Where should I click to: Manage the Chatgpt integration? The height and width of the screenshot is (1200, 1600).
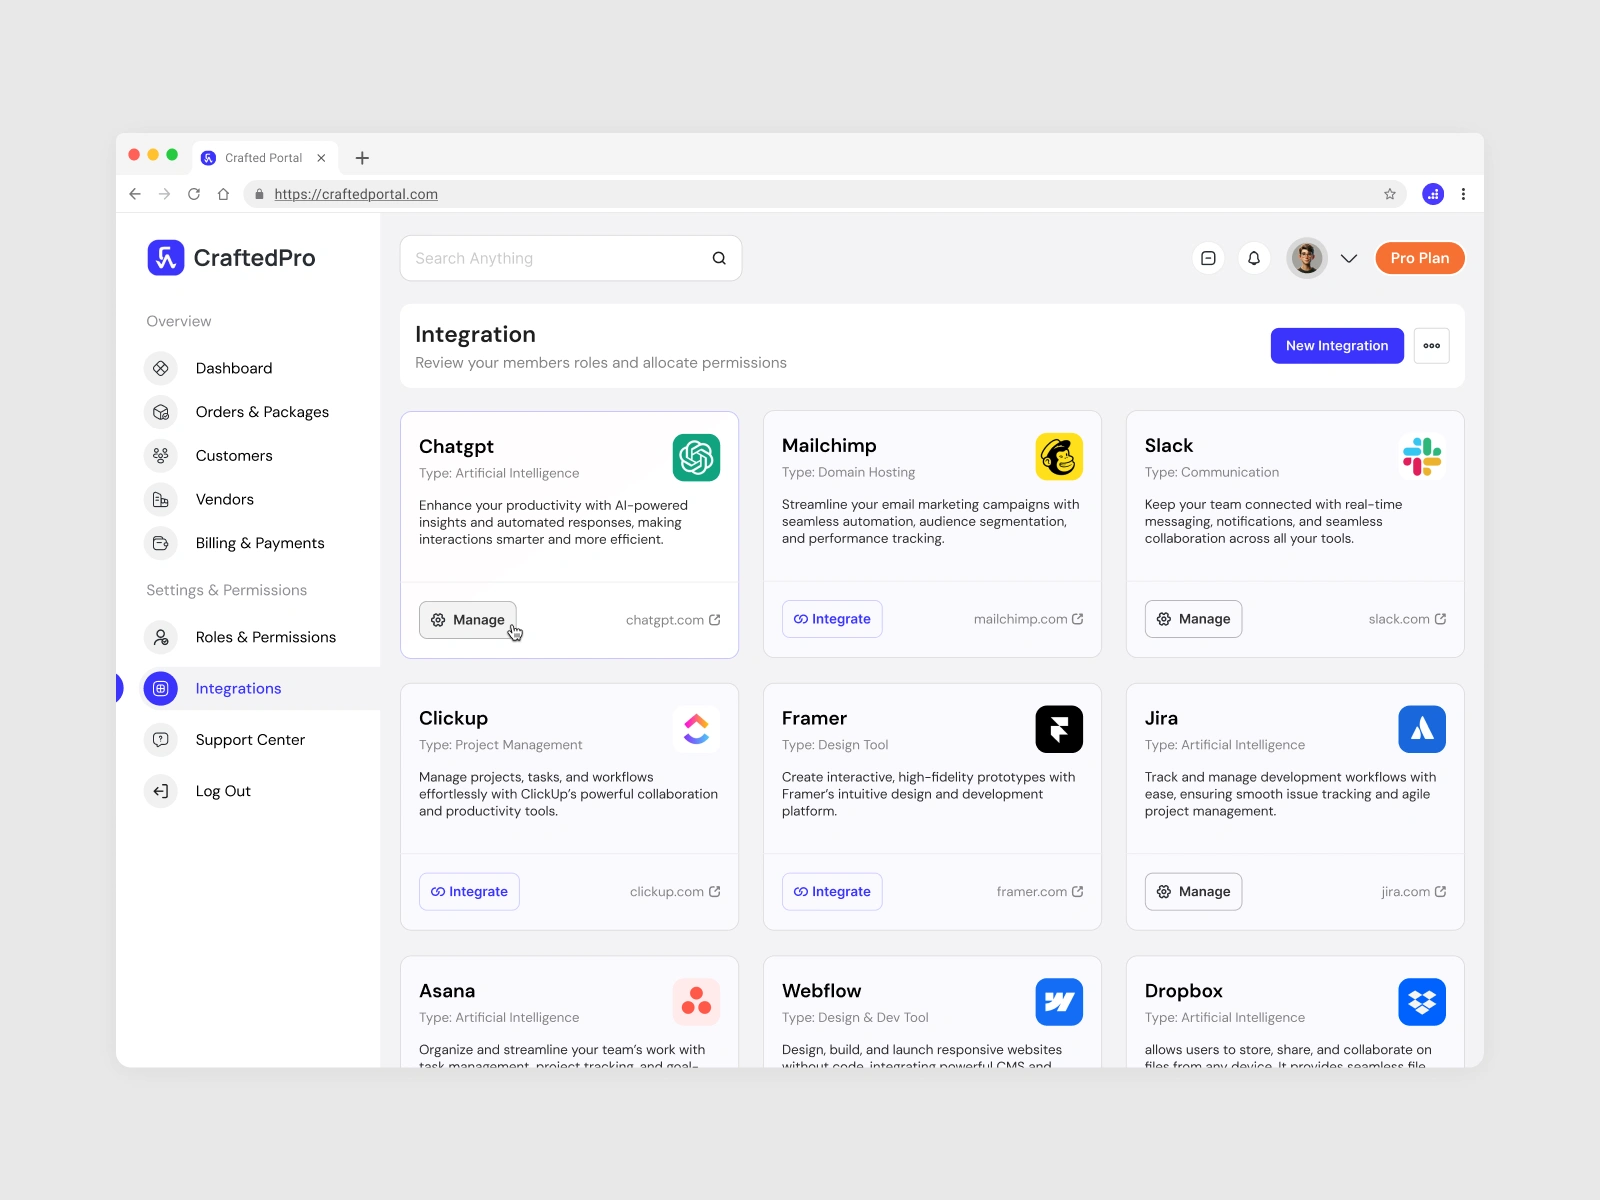(x=468, y=620)
